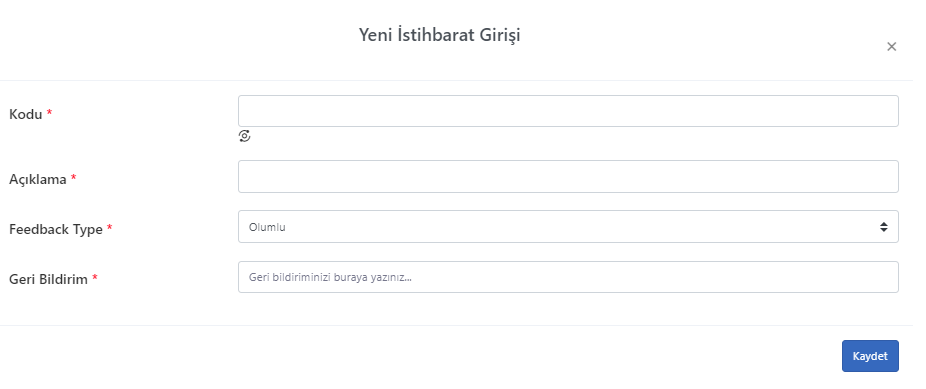The height and width of the screenshot is (389, 926).
Task: Click the required asterisk after Feedback Type
Action: (109, 227)
